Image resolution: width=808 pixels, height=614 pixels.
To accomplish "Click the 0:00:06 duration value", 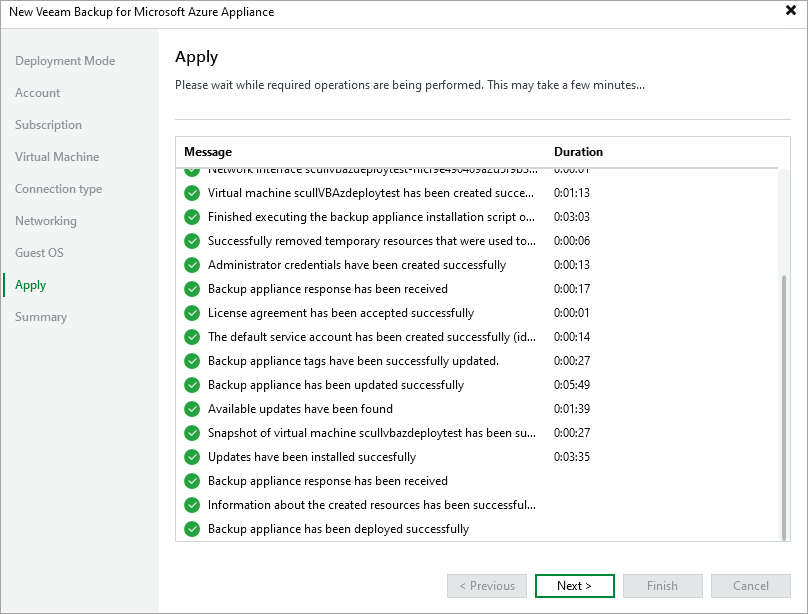I will (x=572, y=241).
